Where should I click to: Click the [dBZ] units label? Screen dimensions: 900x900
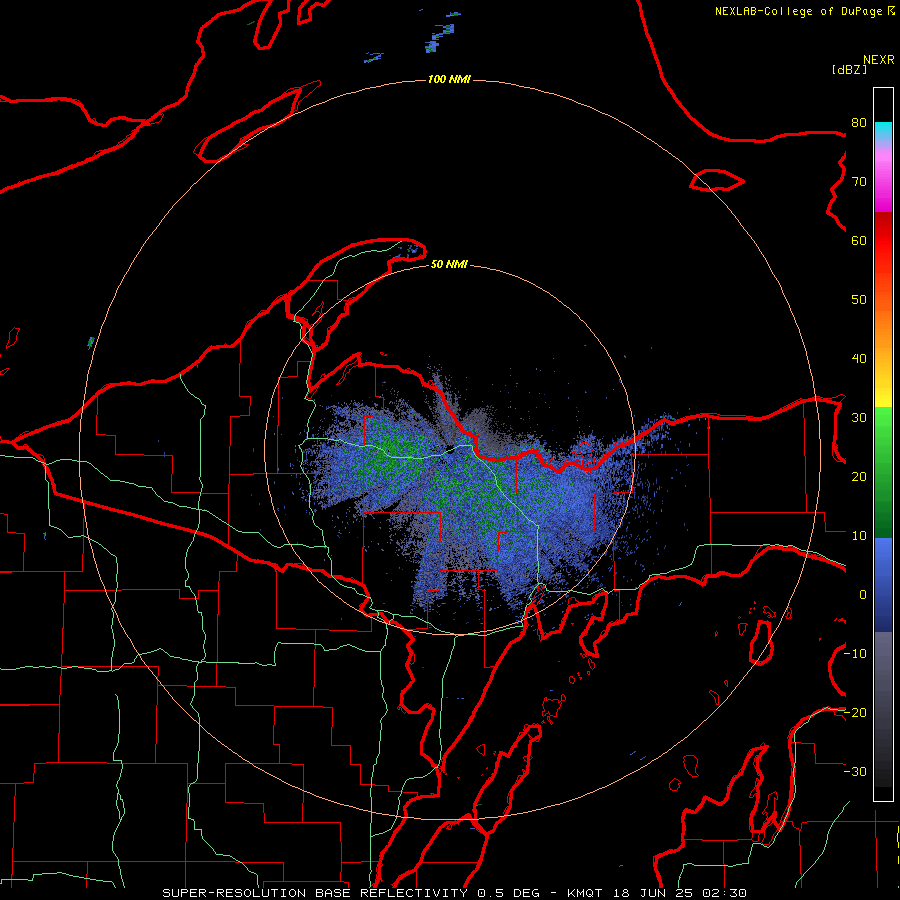coord(849,70)
